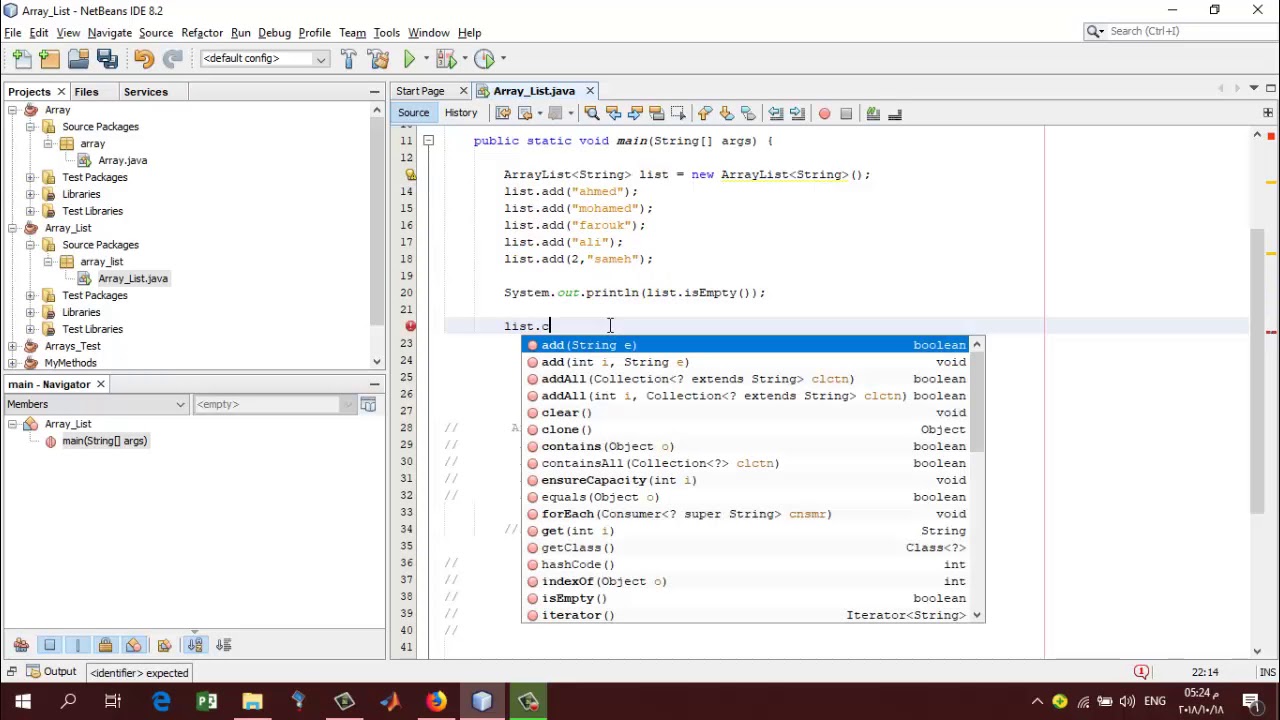Image resolution: width=1280 pixels, height=720 pixels.
Task: Toggle Show Static Members filter in Navigator
Action: click(78, 645)
